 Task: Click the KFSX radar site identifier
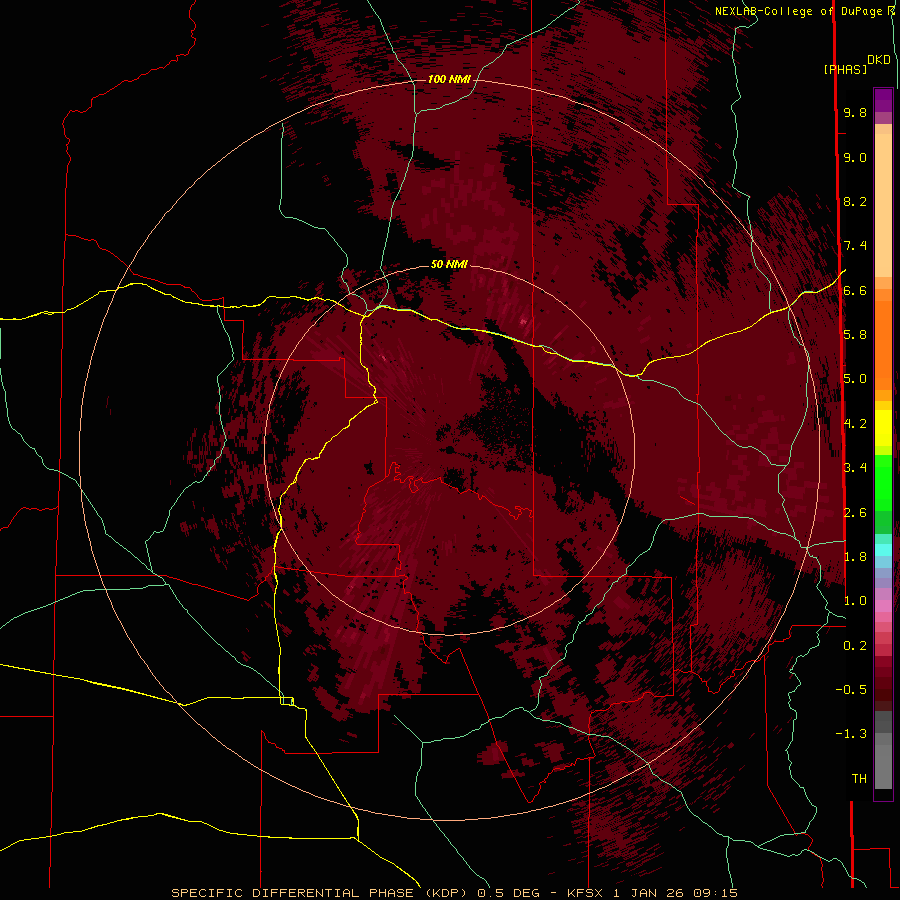(584, 893)
